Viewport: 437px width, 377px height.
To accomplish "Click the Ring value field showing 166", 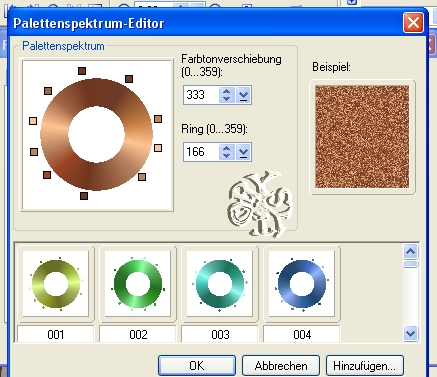I will click(x=201, y=152).
